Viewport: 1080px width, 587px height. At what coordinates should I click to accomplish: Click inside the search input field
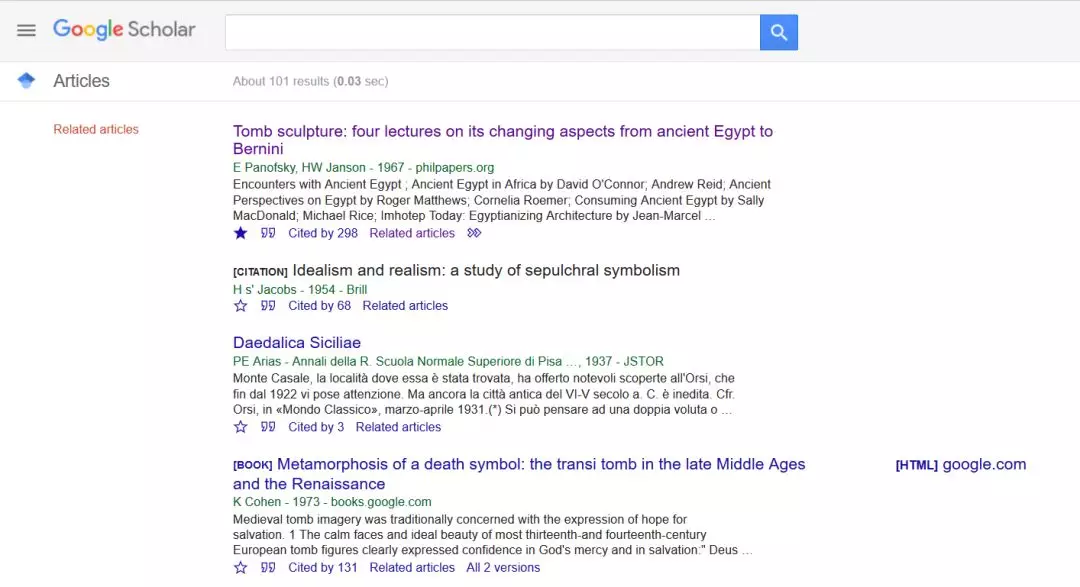[x=492, y=32]
